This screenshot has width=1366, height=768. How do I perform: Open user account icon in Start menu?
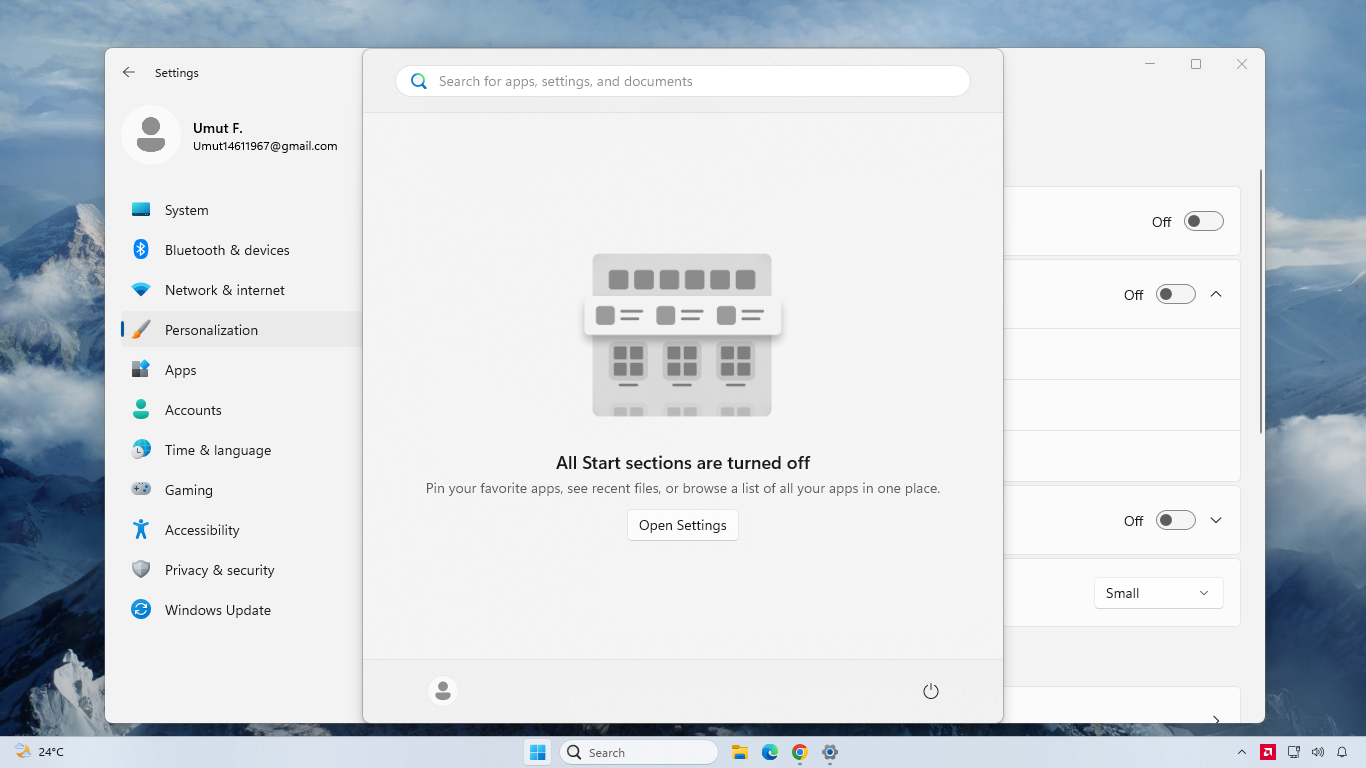click(443, 691)
